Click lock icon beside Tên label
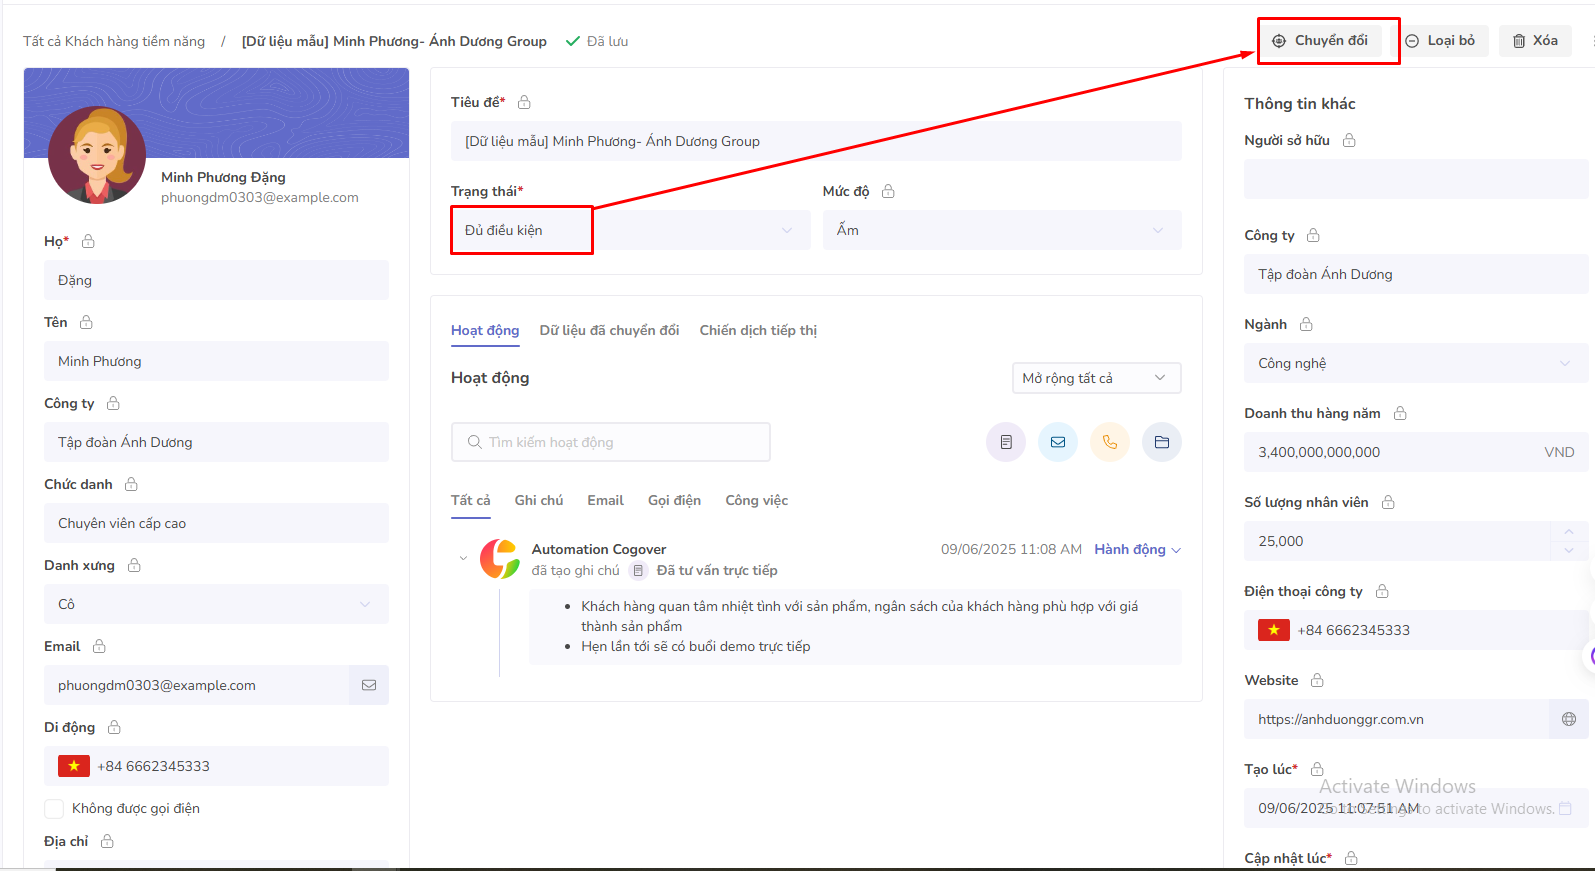 pyautogui.click(x=86, y=322)
